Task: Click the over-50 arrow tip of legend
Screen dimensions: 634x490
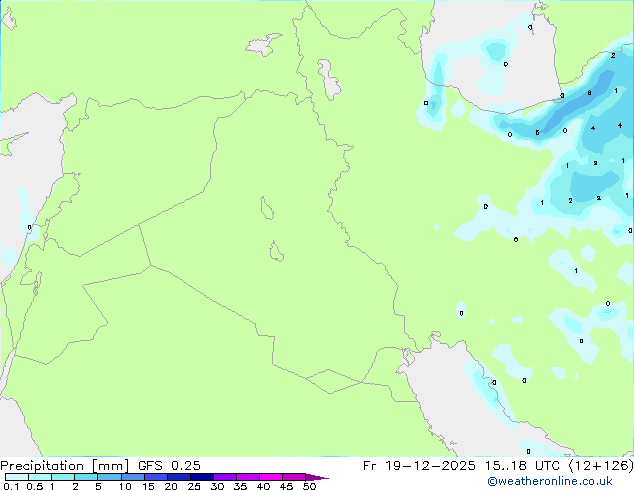Action: click(317, 477)
